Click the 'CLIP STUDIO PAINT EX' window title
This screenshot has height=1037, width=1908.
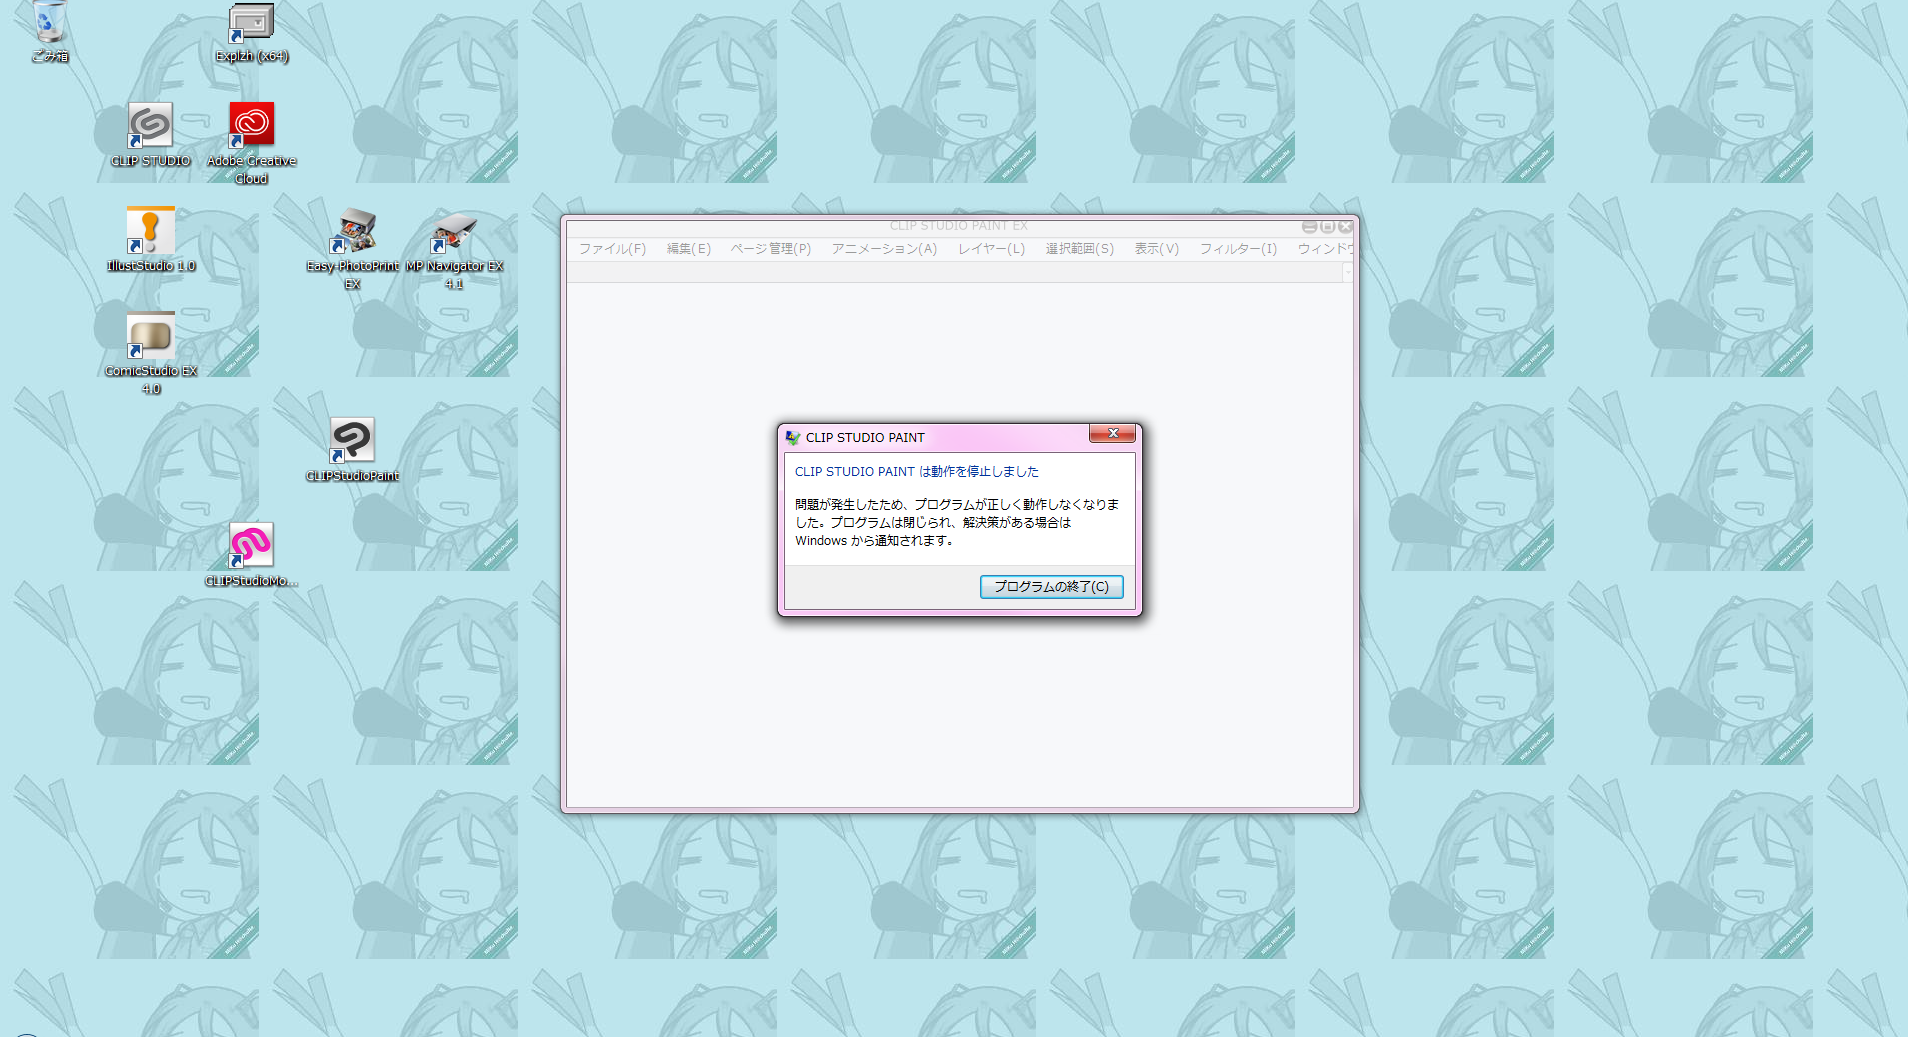(959, 226)
